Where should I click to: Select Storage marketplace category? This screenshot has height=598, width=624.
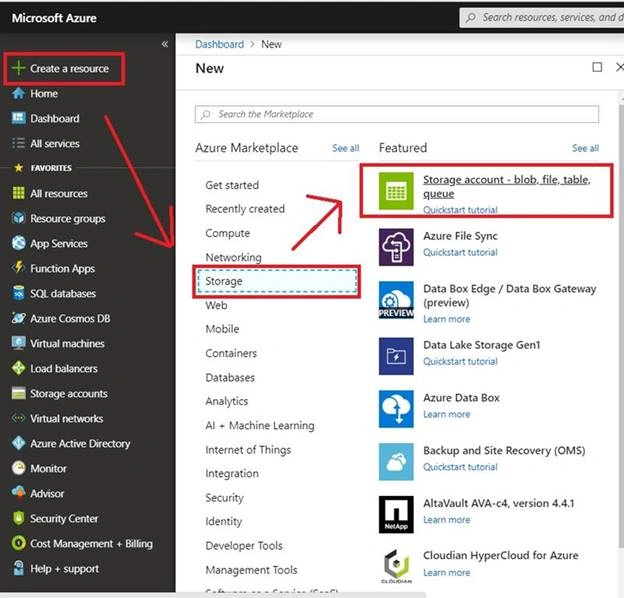(x=277, y=281)
